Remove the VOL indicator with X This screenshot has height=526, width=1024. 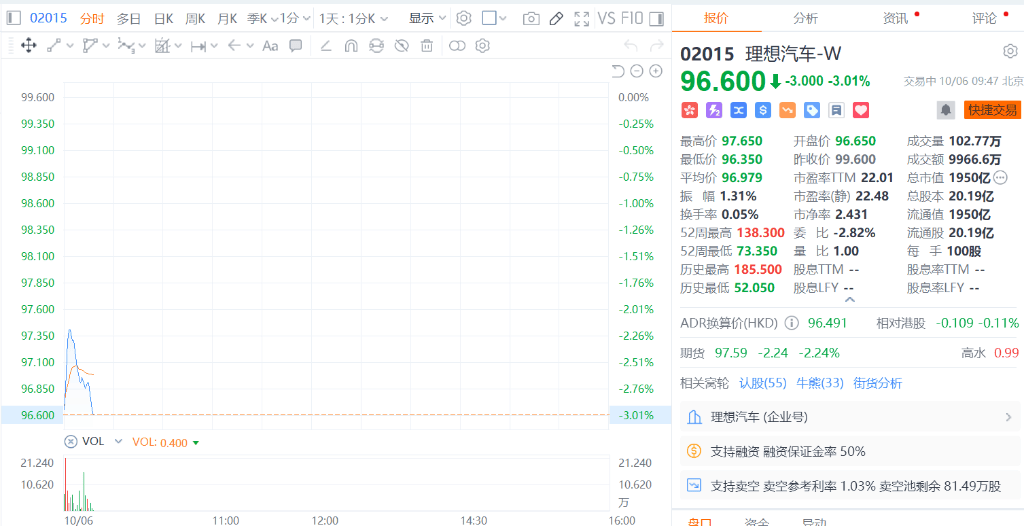[70, 441]
